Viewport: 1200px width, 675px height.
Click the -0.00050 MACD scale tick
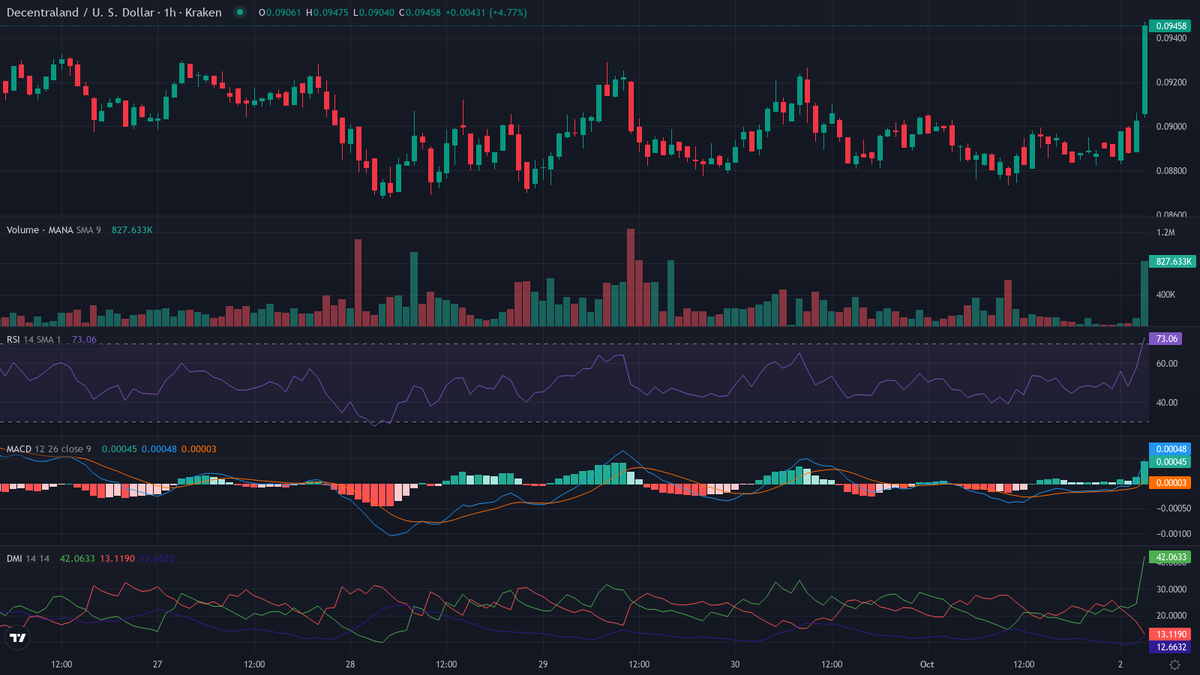1173,507
